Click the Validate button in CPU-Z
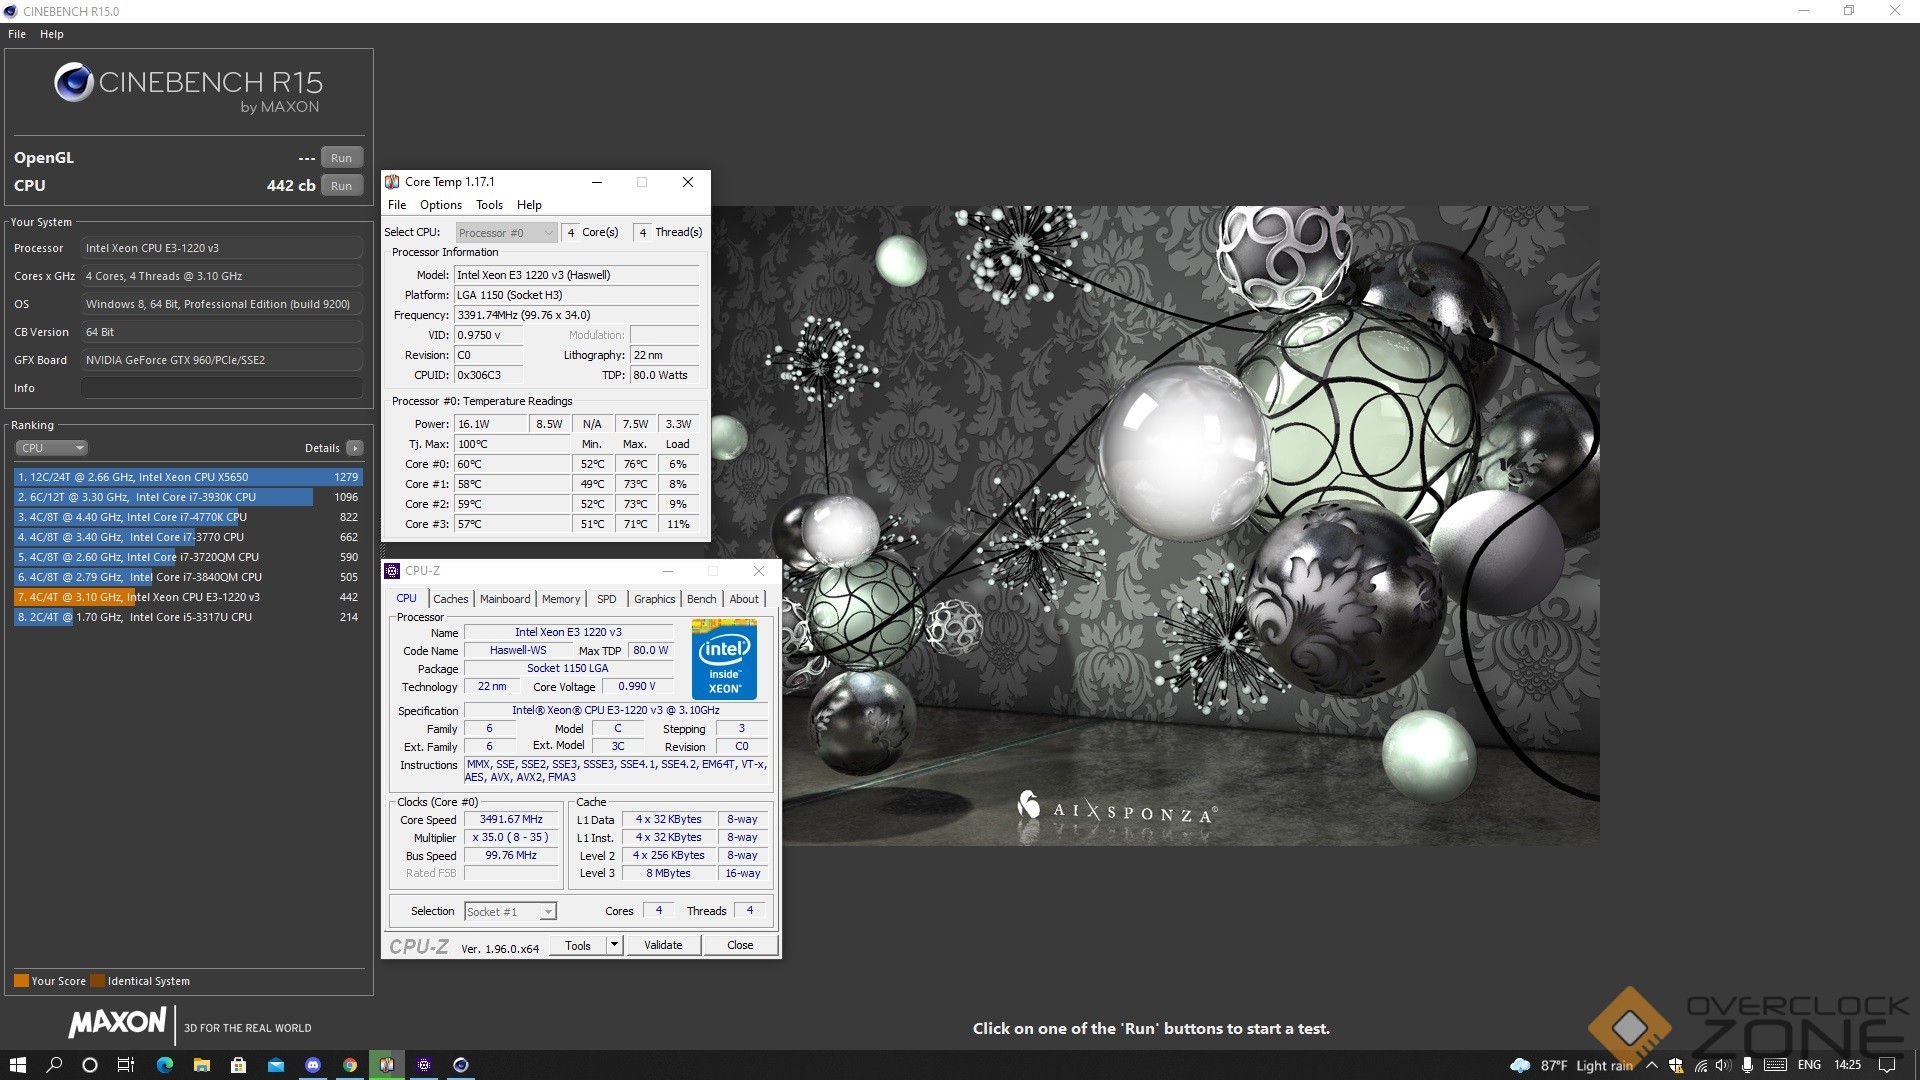The height and width of the screenshot is (1080, 1920). point(663,945)
